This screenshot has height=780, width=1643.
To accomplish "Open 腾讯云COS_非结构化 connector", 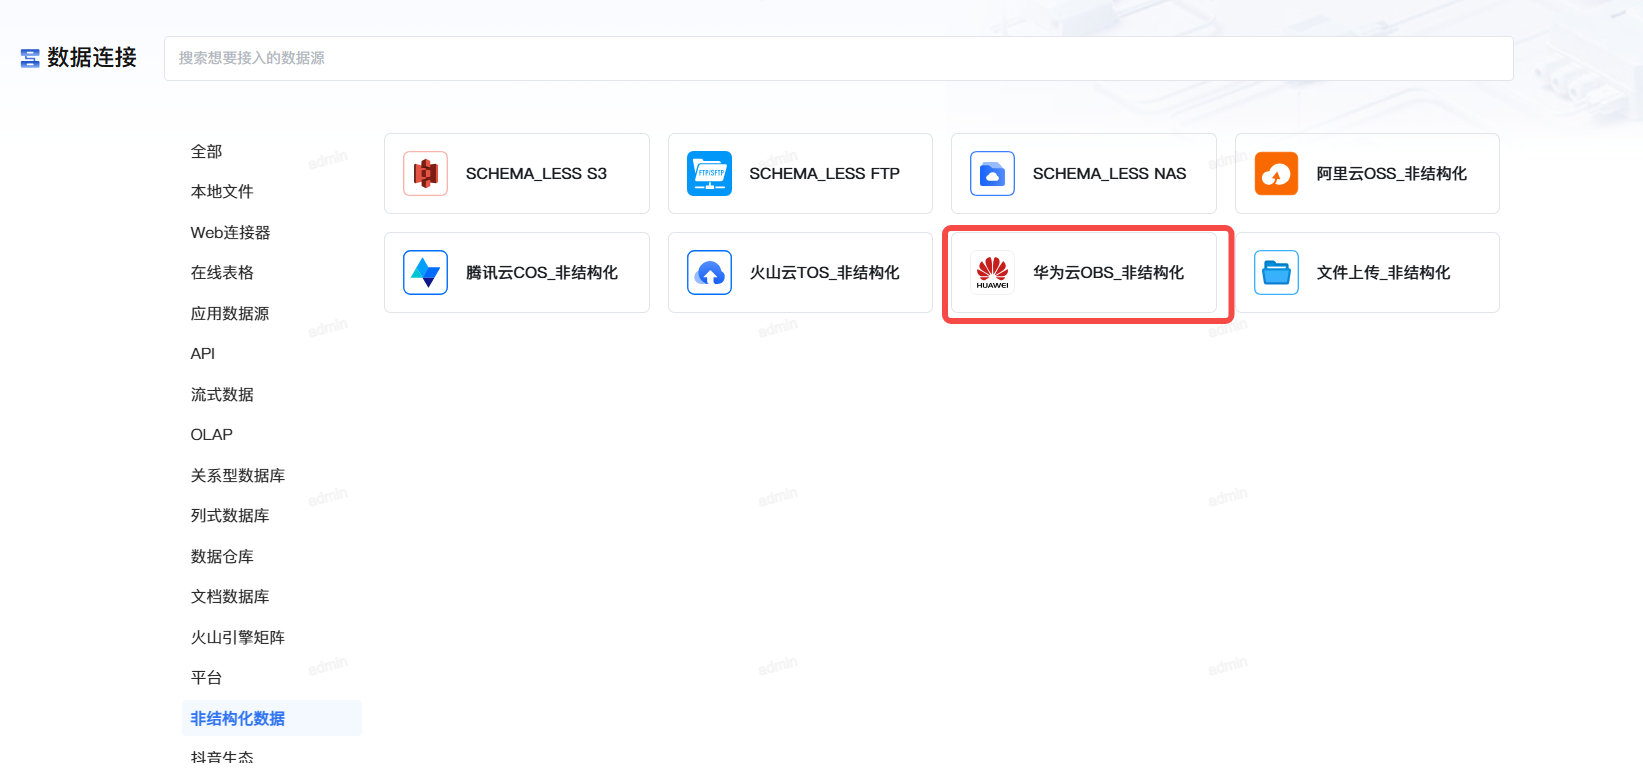I will tap(541, 272).
